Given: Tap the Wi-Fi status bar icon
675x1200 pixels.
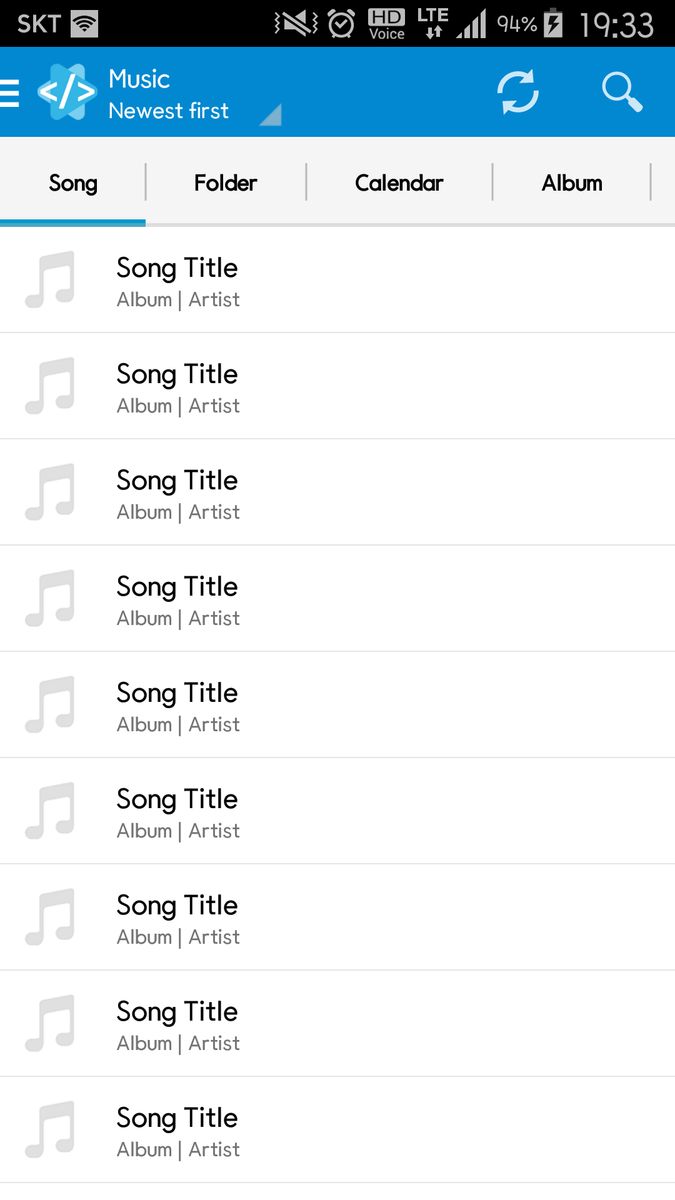Looking at the screenshot, I should point(81,22).
